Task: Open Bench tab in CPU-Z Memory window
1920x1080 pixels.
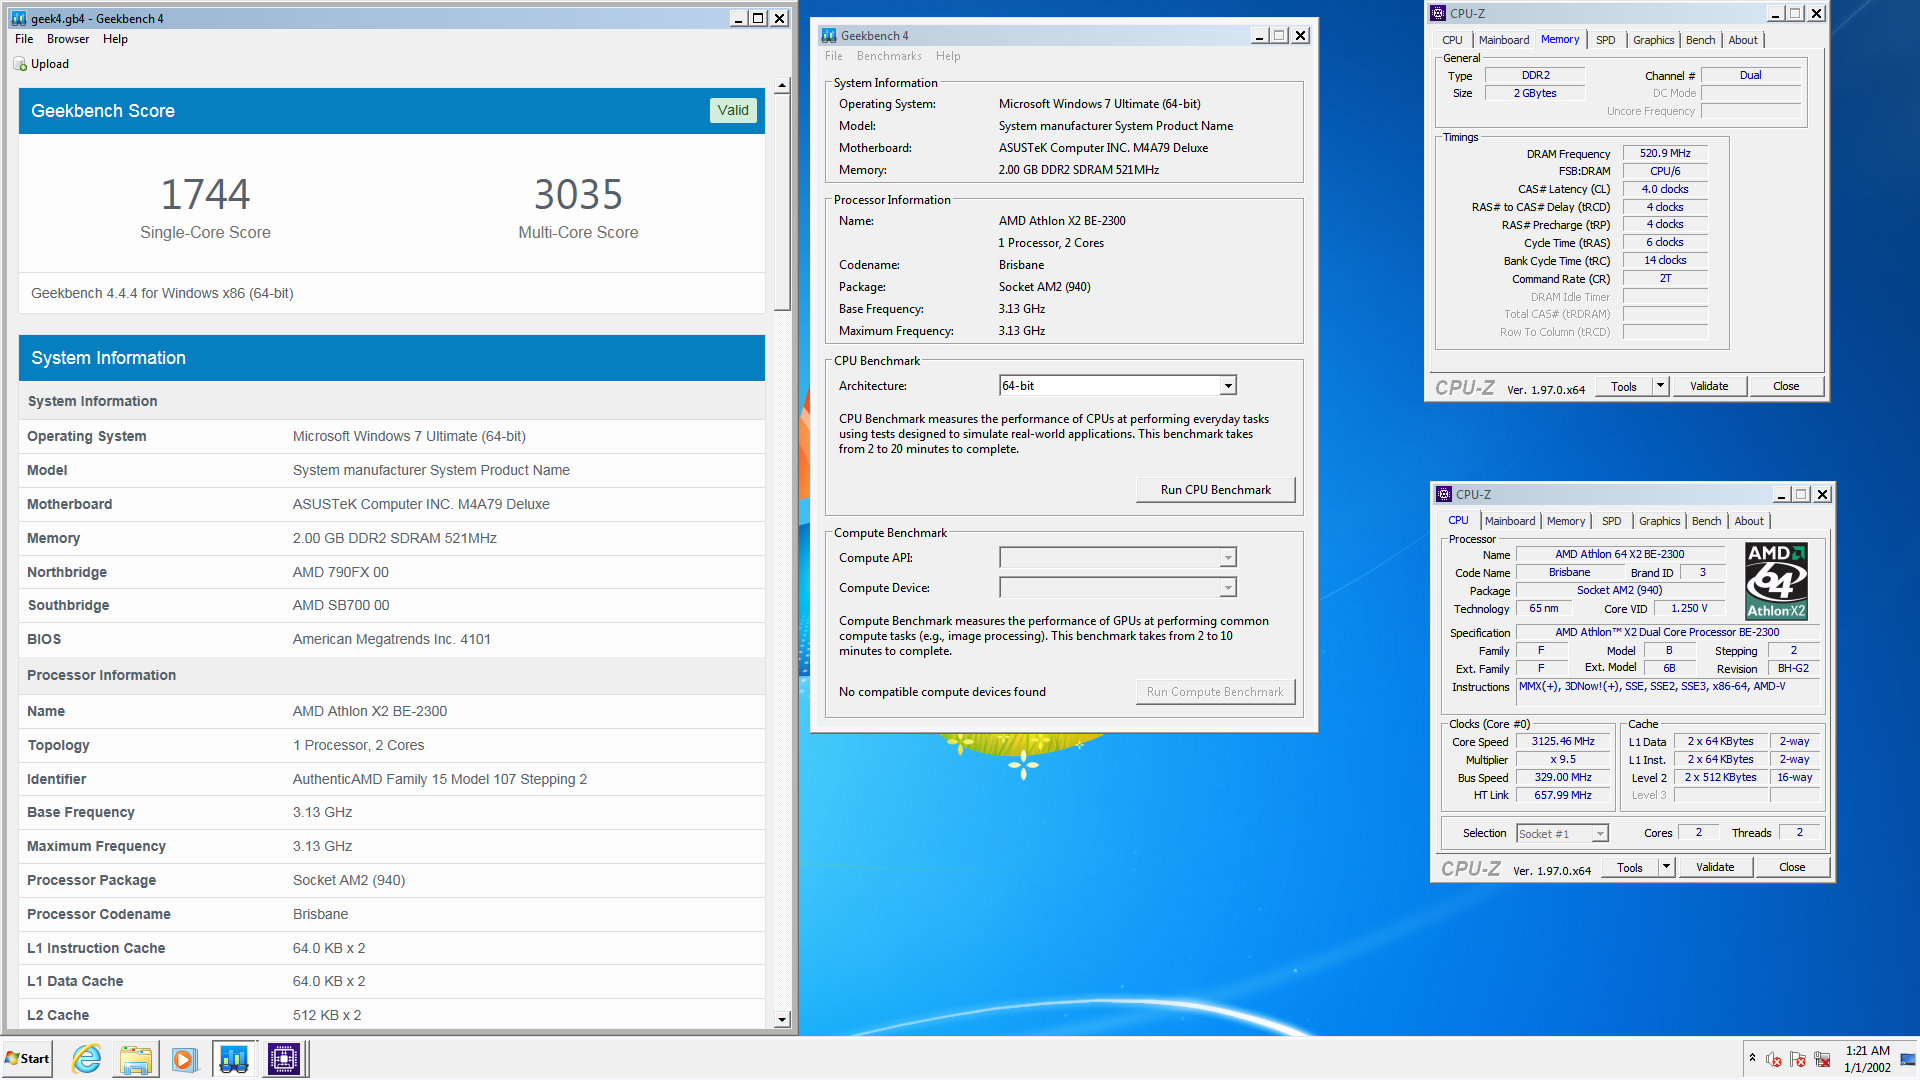Action: click(x=1700, y=40)
